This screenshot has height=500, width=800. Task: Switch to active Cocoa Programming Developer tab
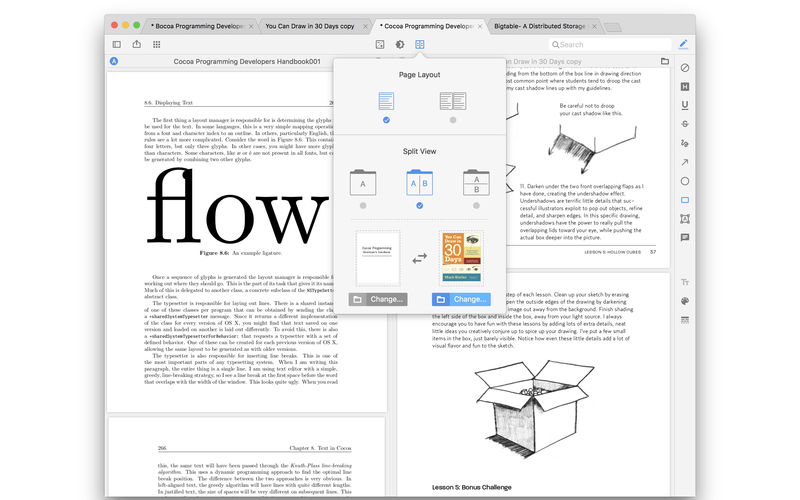[428, 26]
